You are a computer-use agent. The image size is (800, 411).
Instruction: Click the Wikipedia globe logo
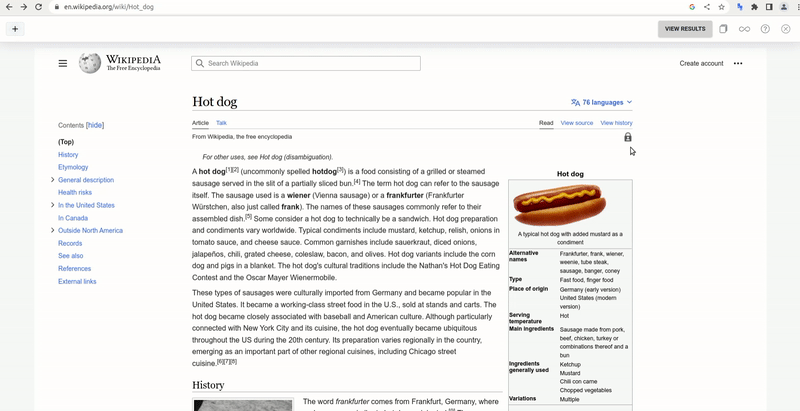click(90, 63)
